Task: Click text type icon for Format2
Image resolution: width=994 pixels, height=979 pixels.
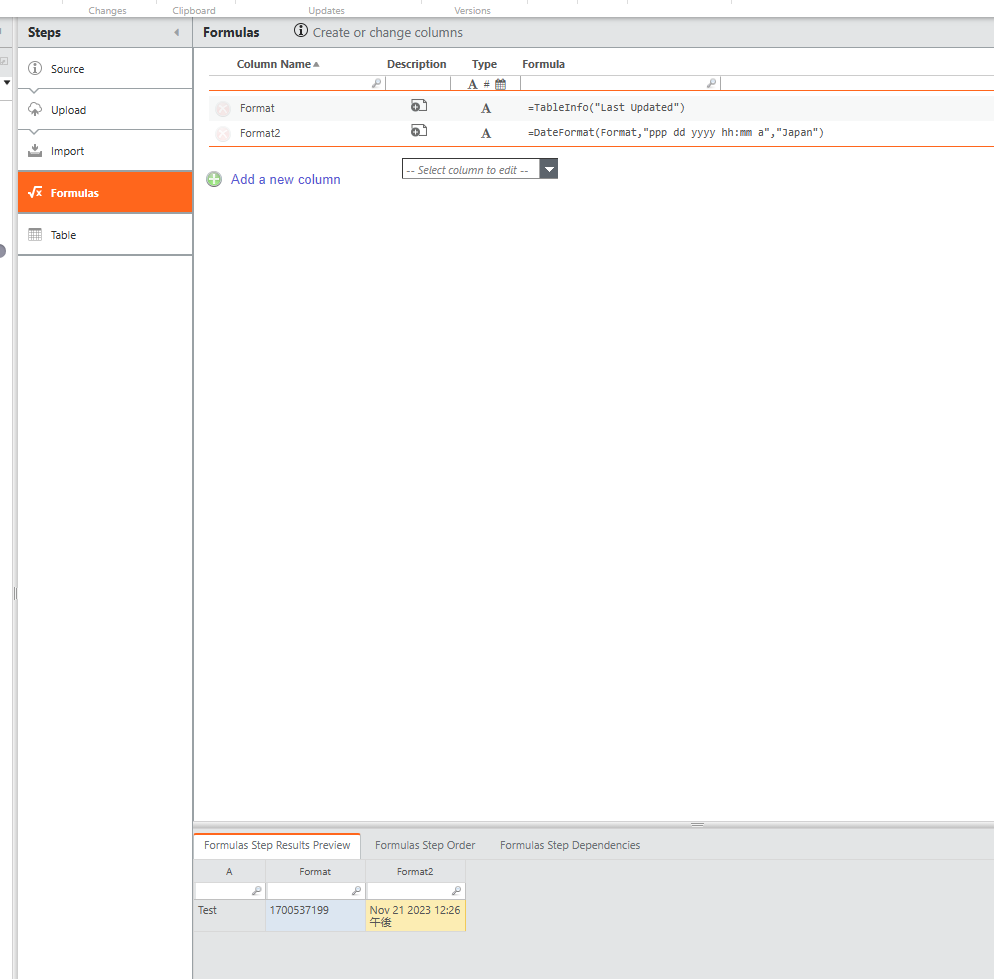Action: (x=486, y=133)
